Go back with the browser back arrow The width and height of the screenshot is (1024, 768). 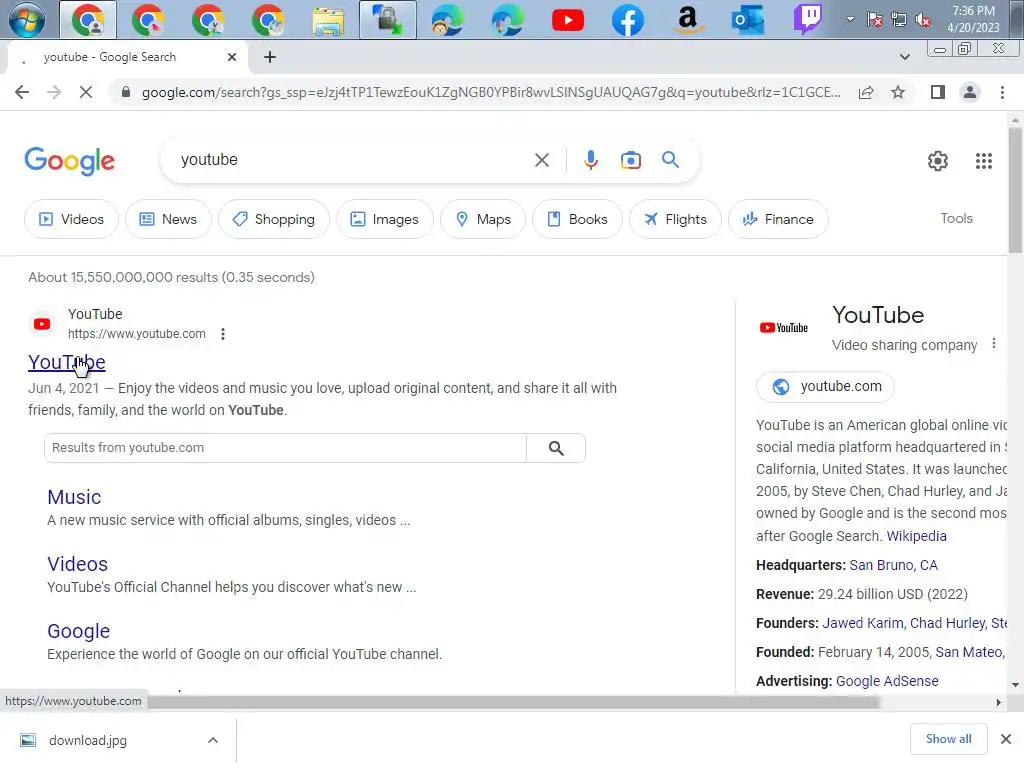pos(22,92)
